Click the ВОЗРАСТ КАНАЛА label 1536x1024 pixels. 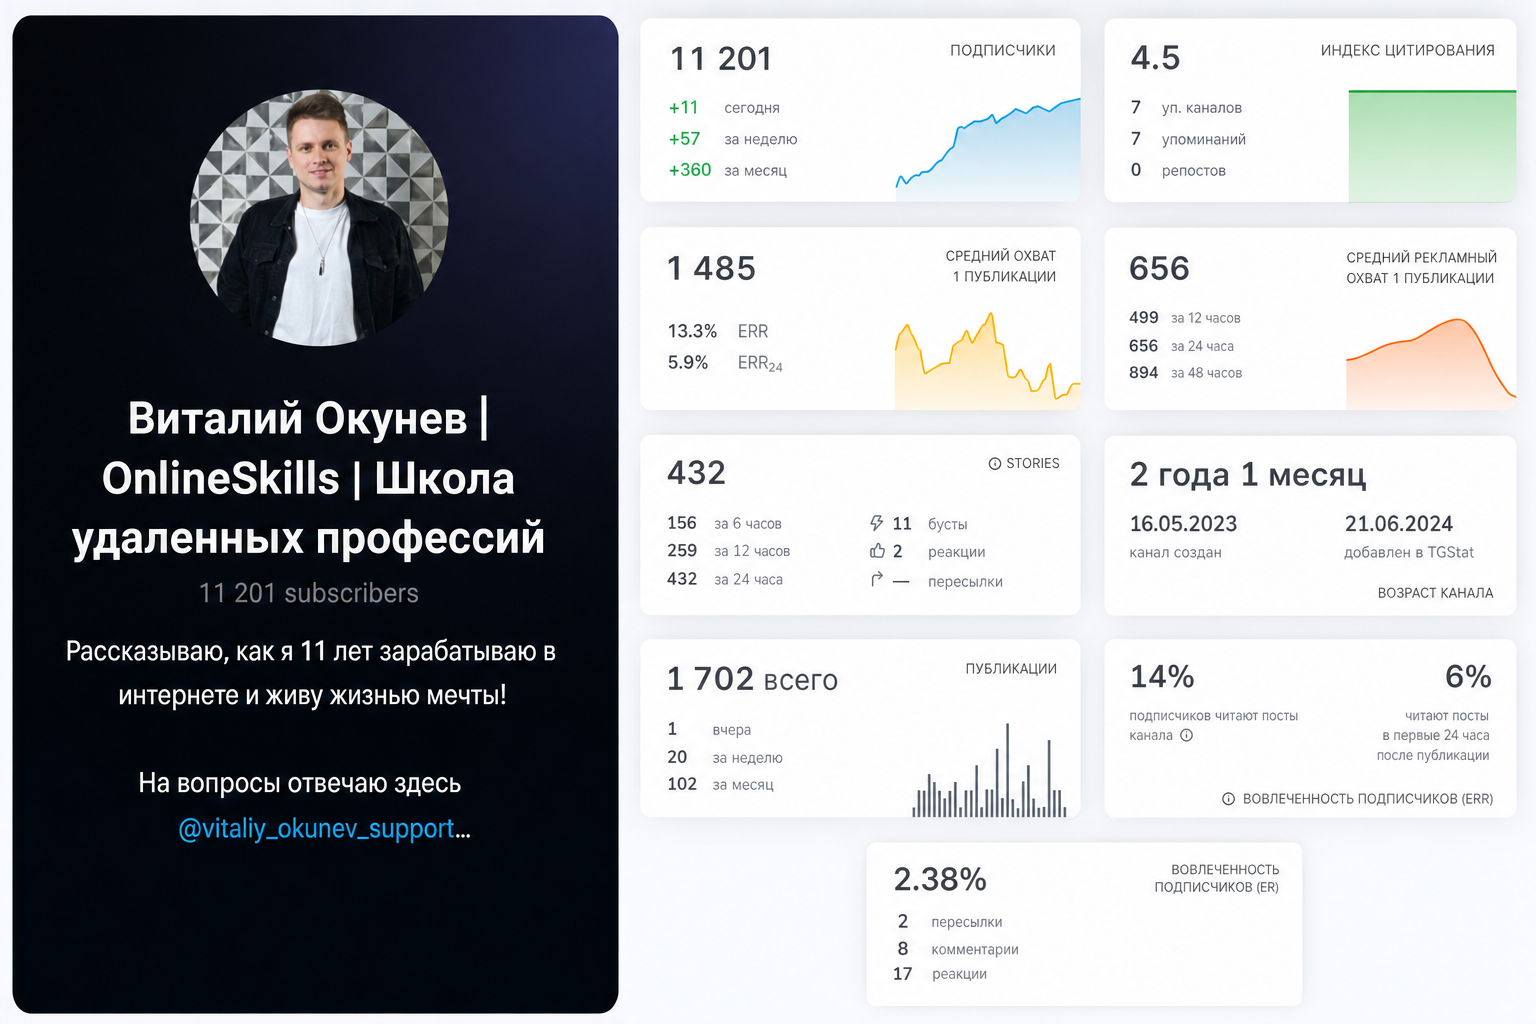1435,593
